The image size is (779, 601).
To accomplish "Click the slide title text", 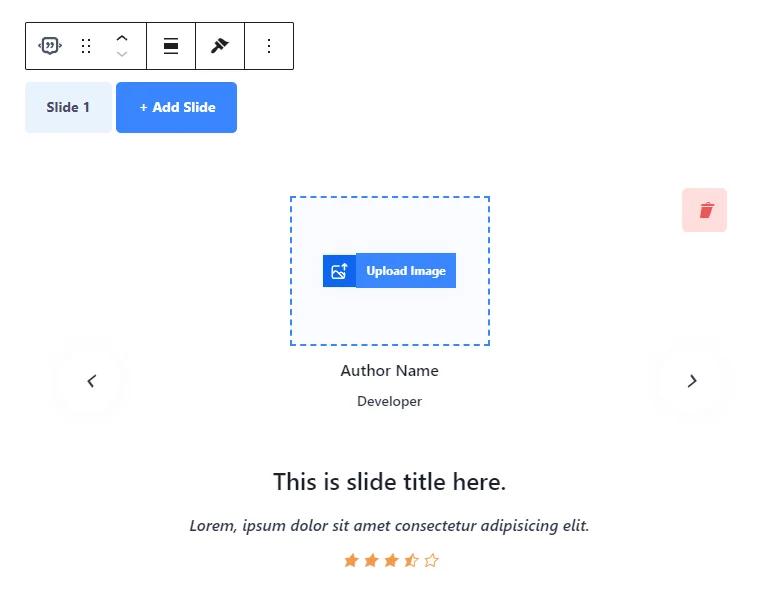I will click(389, 482).
